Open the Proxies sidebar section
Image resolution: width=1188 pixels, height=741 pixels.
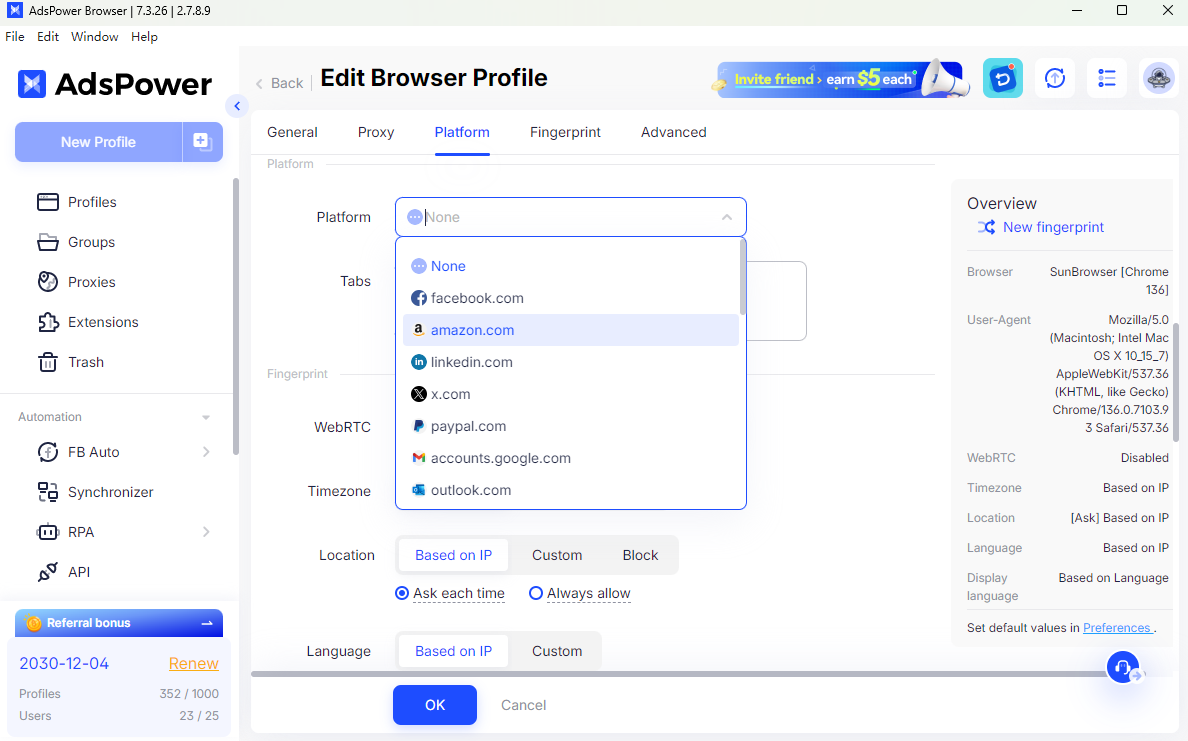[91, 282]
